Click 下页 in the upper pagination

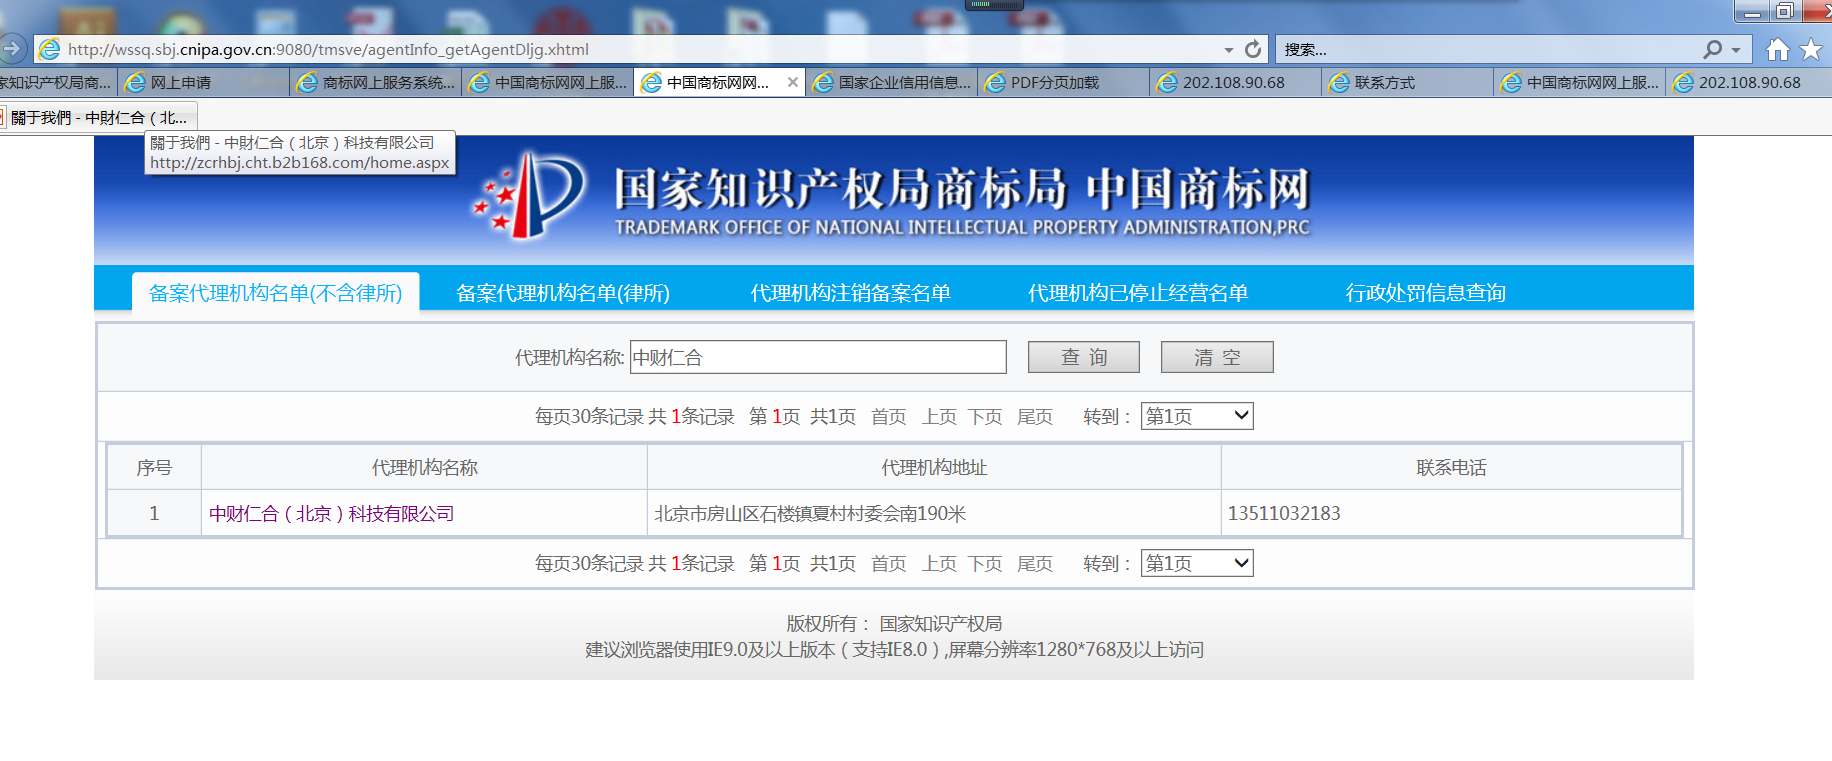pos(985,417)
